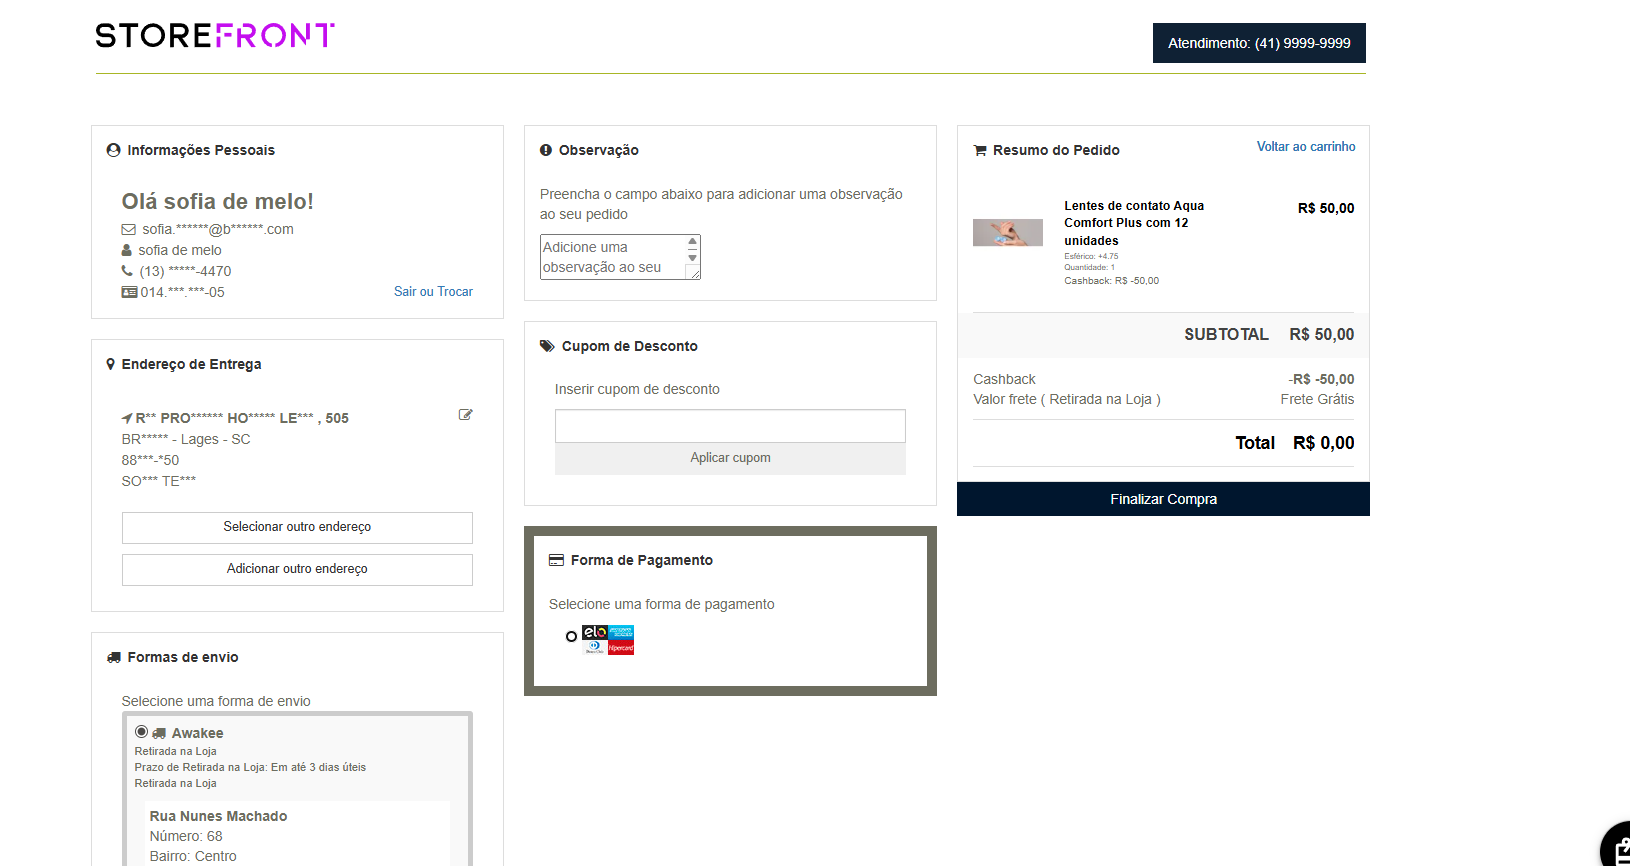Click the masked CPF 014.***.***-05
This screenshot has width=1630, height=866.
click(183, 292)
